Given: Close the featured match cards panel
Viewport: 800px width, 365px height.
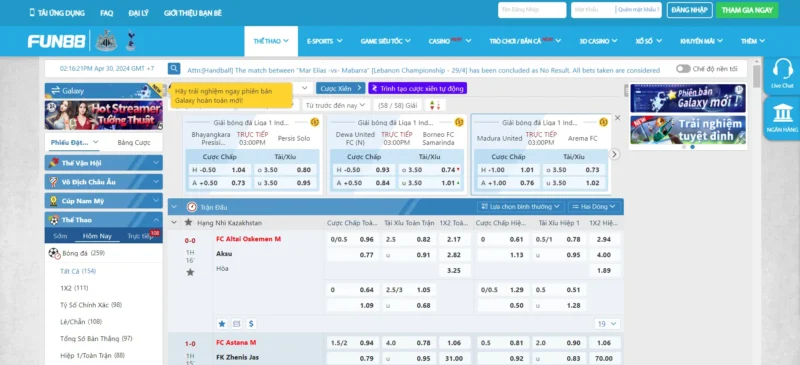Looking at the screenshot, I should coord(617,118).
